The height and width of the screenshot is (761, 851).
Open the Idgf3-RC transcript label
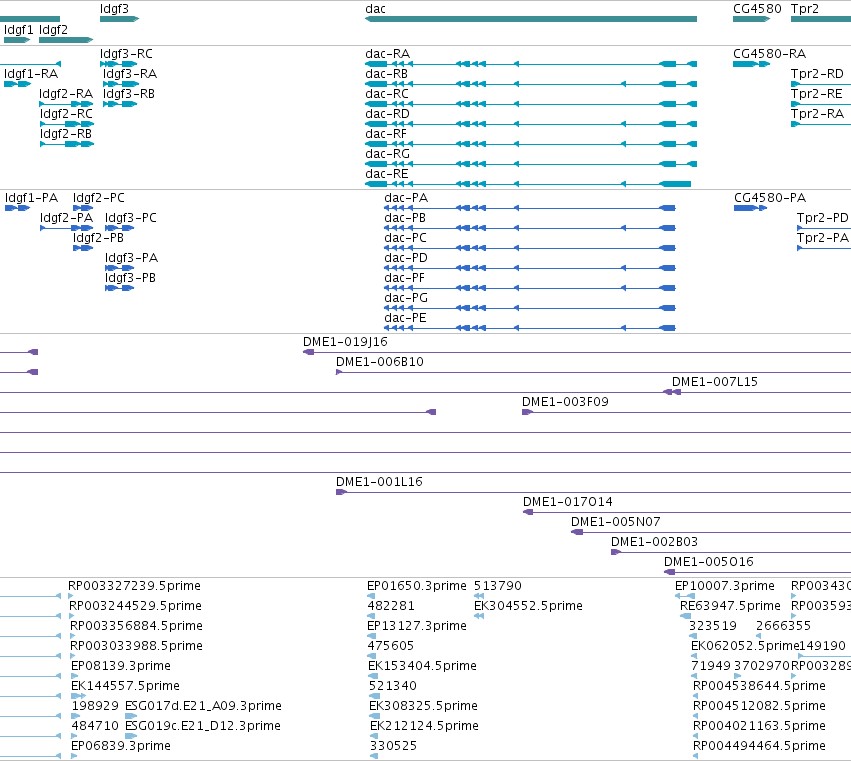[126, 54]
